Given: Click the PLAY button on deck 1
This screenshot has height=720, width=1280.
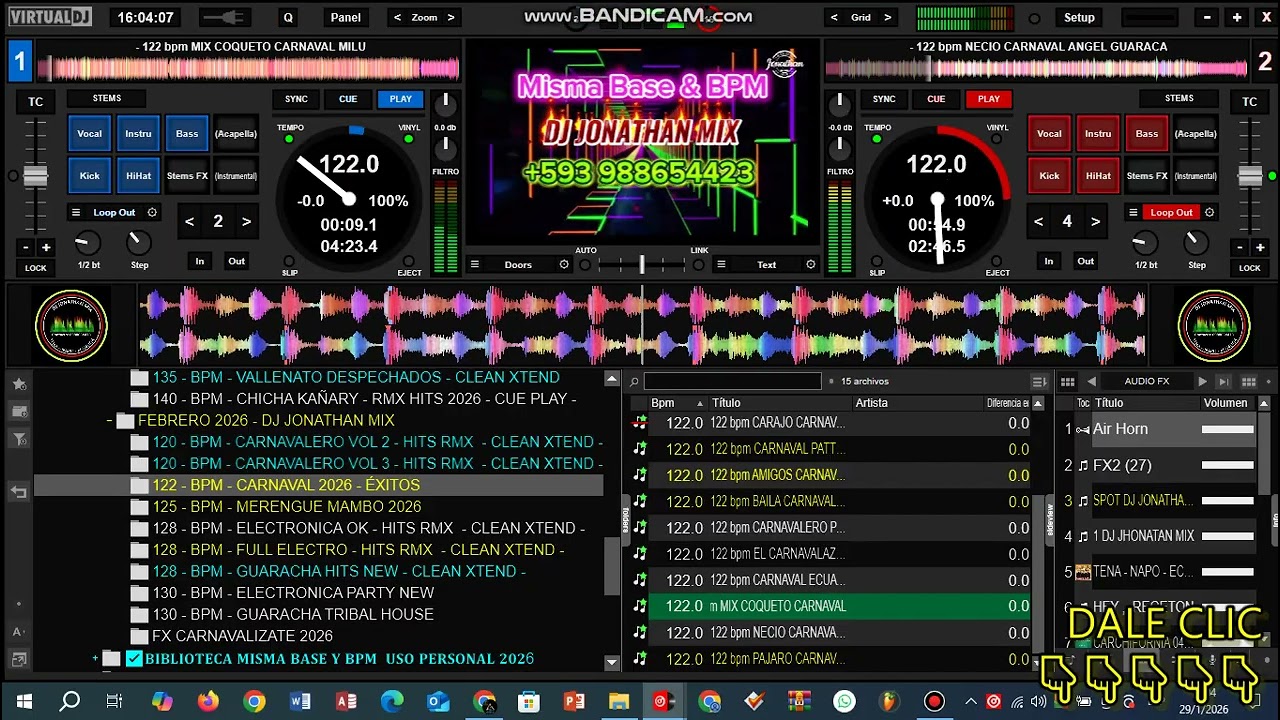Looking at the screenshot, I should [x=401, y=99].
